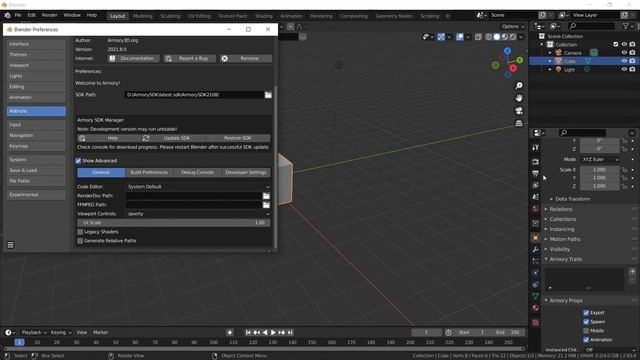Expand the Motion Paths panel
This screenshot has height=360, width=640.
click(564, 239)
